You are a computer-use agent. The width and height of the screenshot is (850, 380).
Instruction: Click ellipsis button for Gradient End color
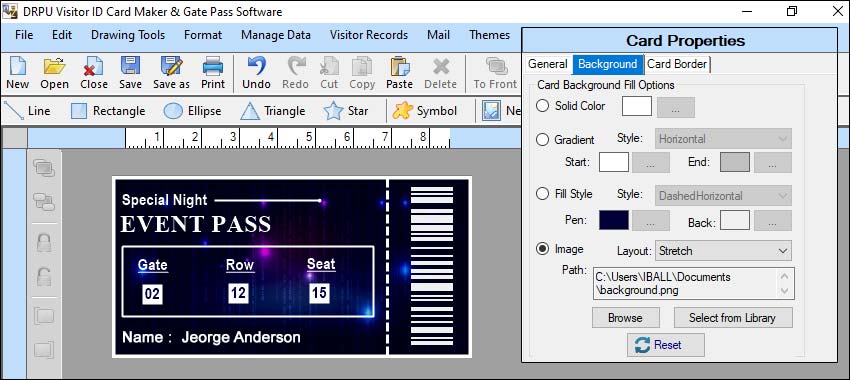[772, 162]
